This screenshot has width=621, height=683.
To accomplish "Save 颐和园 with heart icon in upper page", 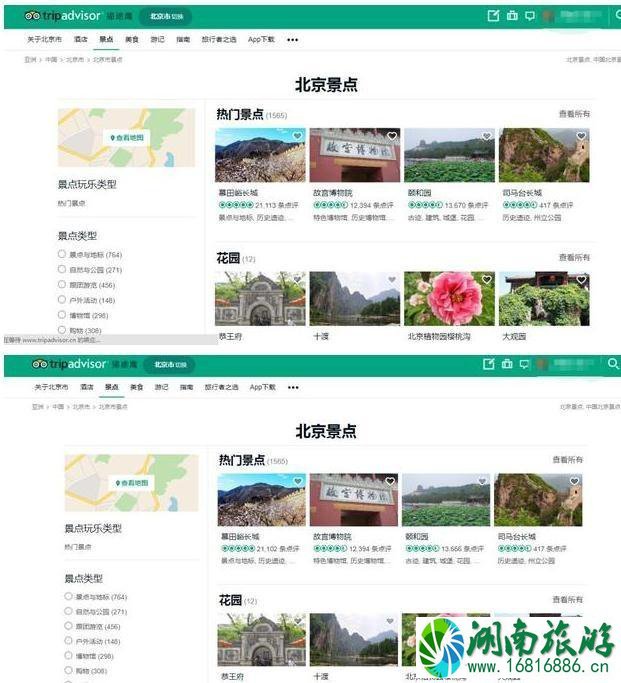I will click(486, 136).
